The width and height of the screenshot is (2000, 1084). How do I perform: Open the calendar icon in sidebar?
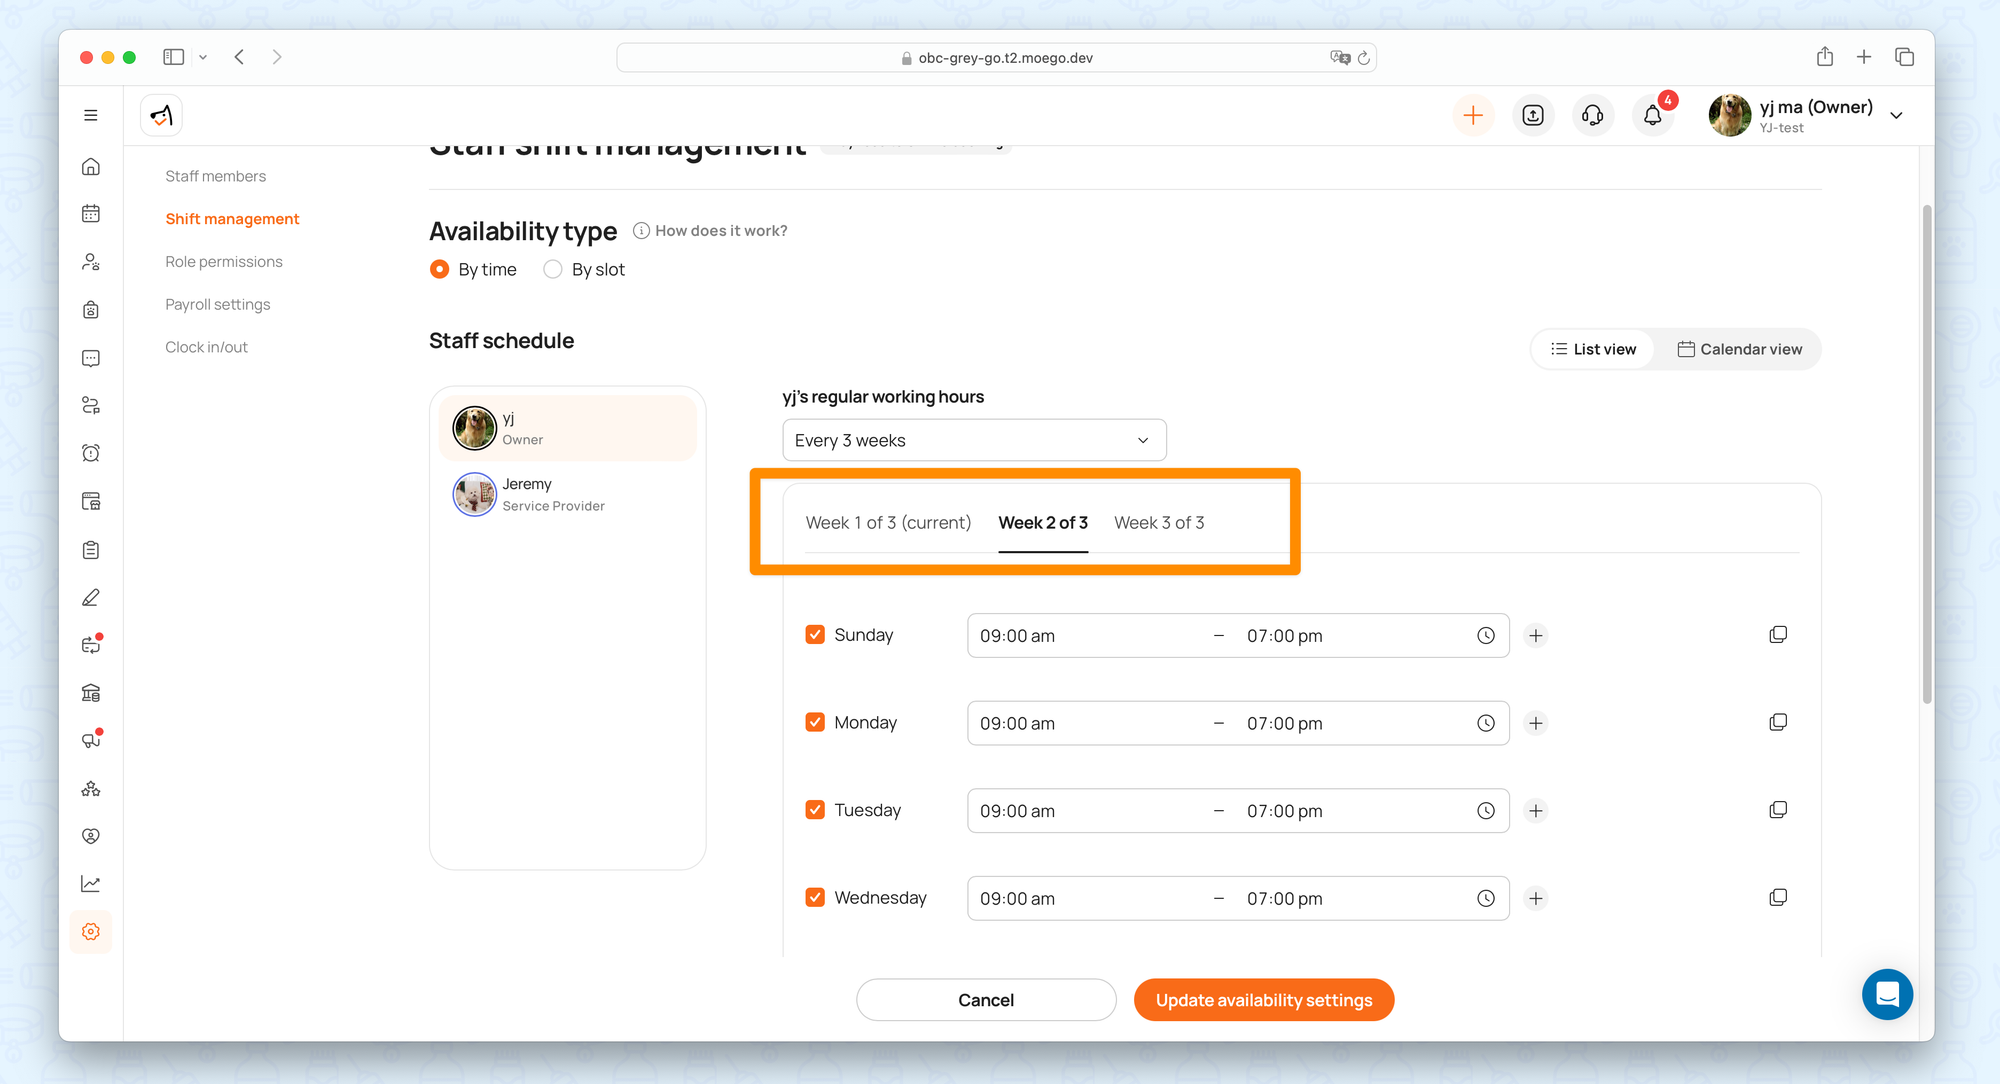click(x=91, y=214)
